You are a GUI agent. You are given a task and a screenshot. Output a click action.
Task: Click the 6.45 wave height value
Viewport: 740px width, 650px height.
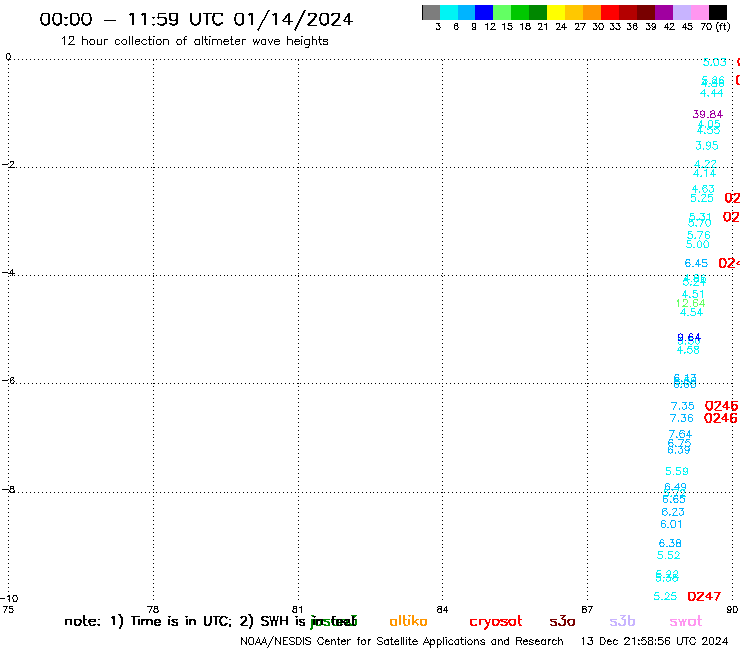(x=696, y=263)
